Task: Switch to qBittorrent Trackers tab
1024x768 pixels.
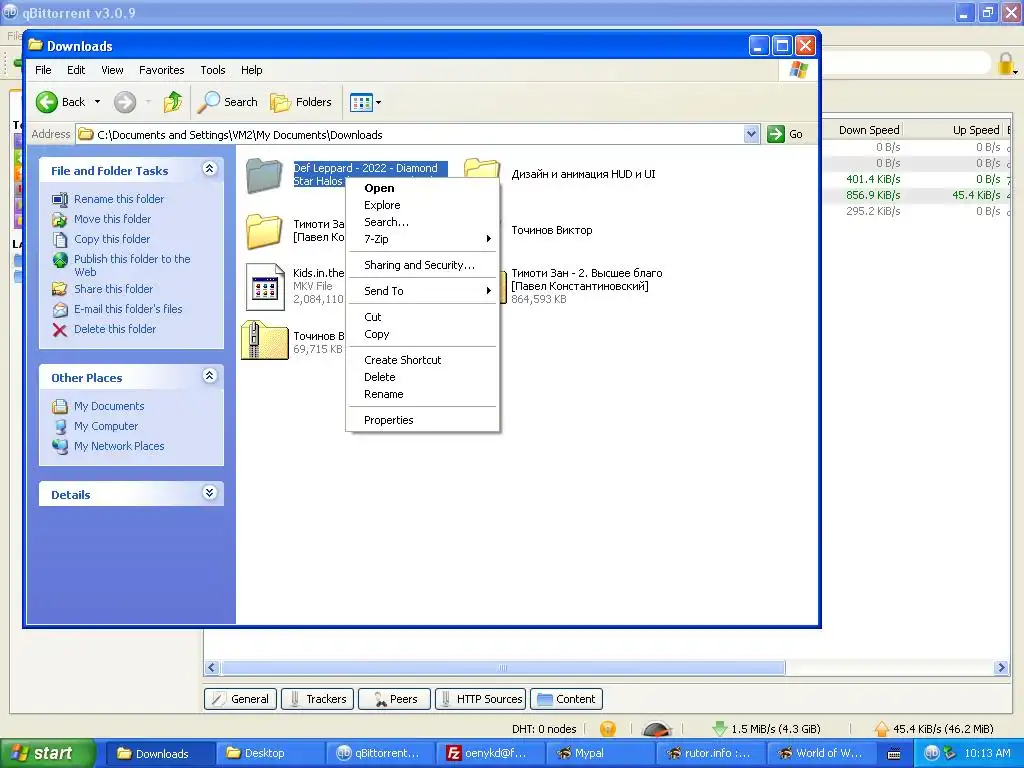Action: [x=317, y=699]
